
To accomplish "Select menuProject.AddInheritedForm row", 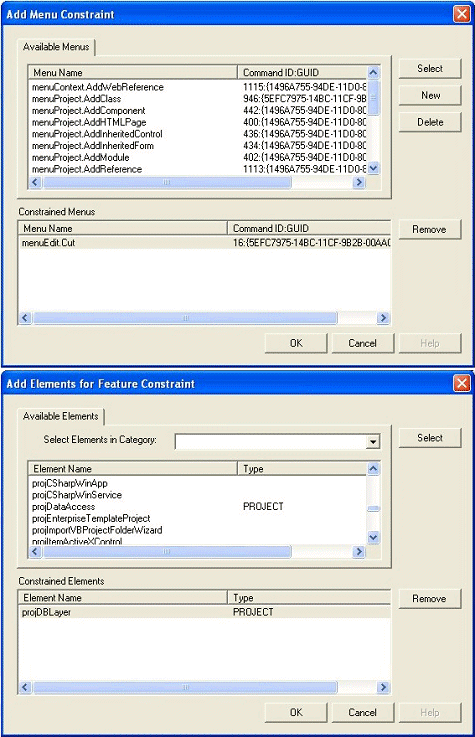I will 199,146.
